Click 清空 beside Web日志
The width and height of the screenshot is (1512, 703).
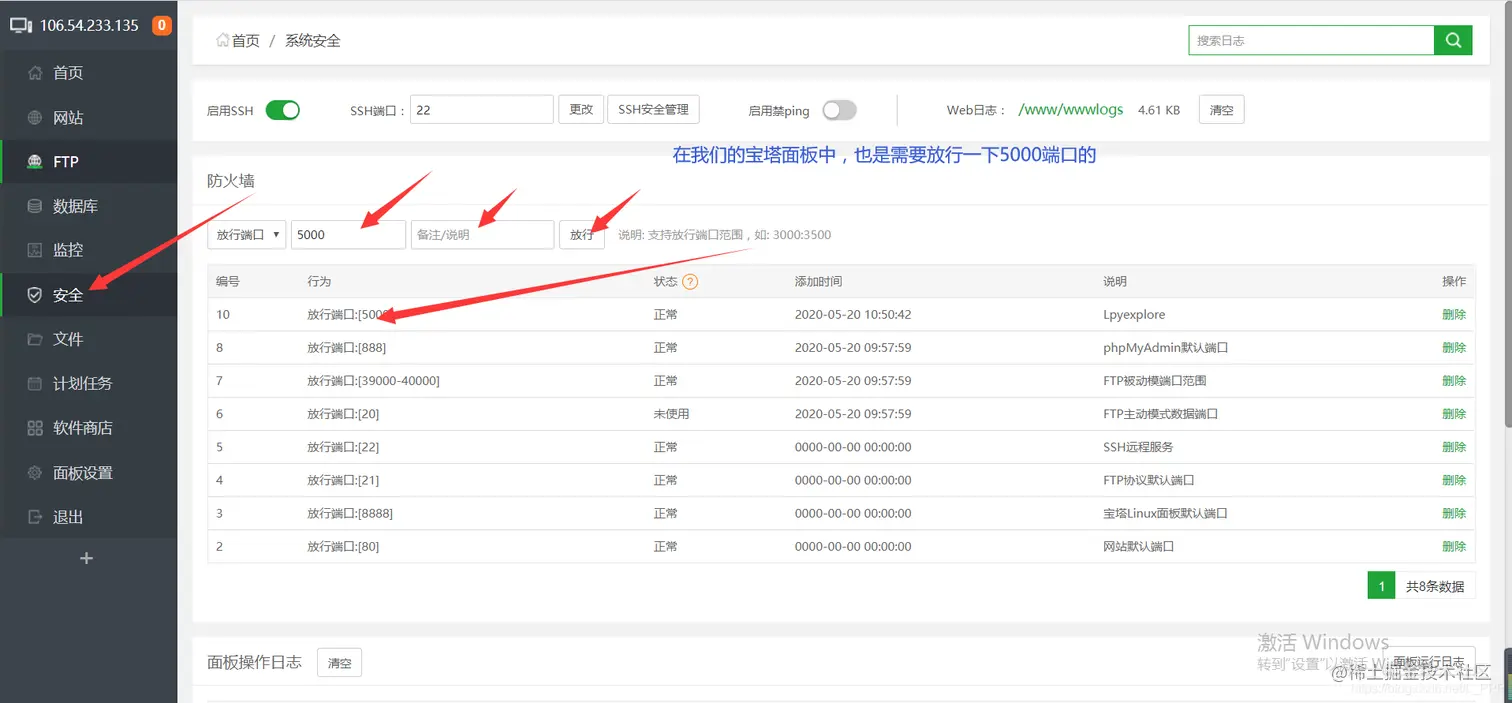click(x=1221, y=110)
